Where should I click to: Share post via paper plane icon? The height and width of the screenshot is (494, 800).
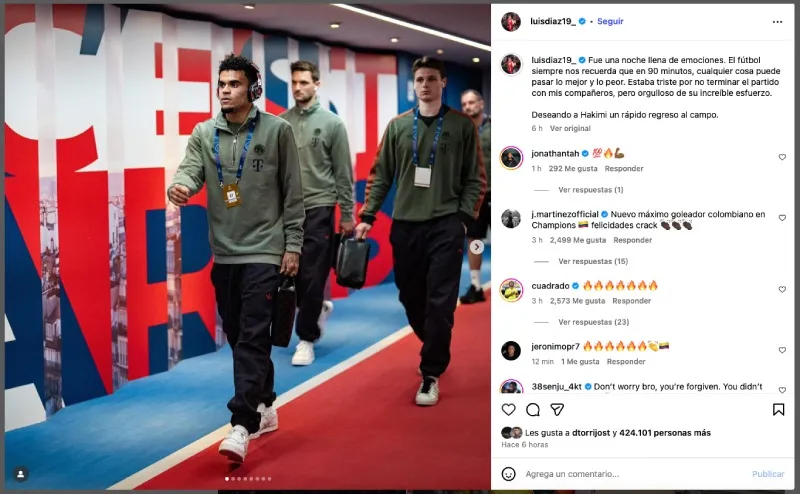pyautogui.click(x=557, y=409)
